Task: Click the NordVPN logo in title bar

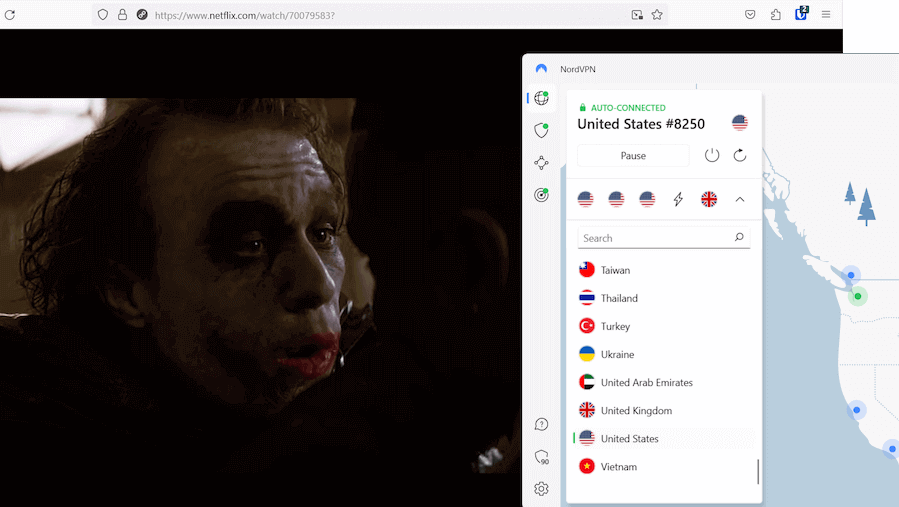Action: (541, 69)
